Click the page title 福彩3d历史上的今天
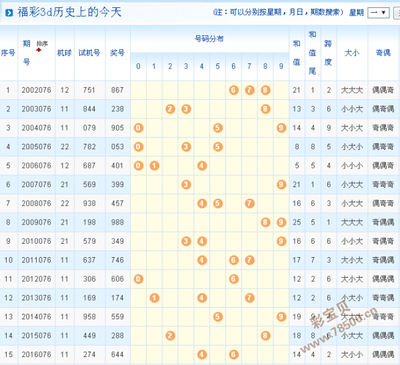The image size is (400, 365). click(69, 12)
